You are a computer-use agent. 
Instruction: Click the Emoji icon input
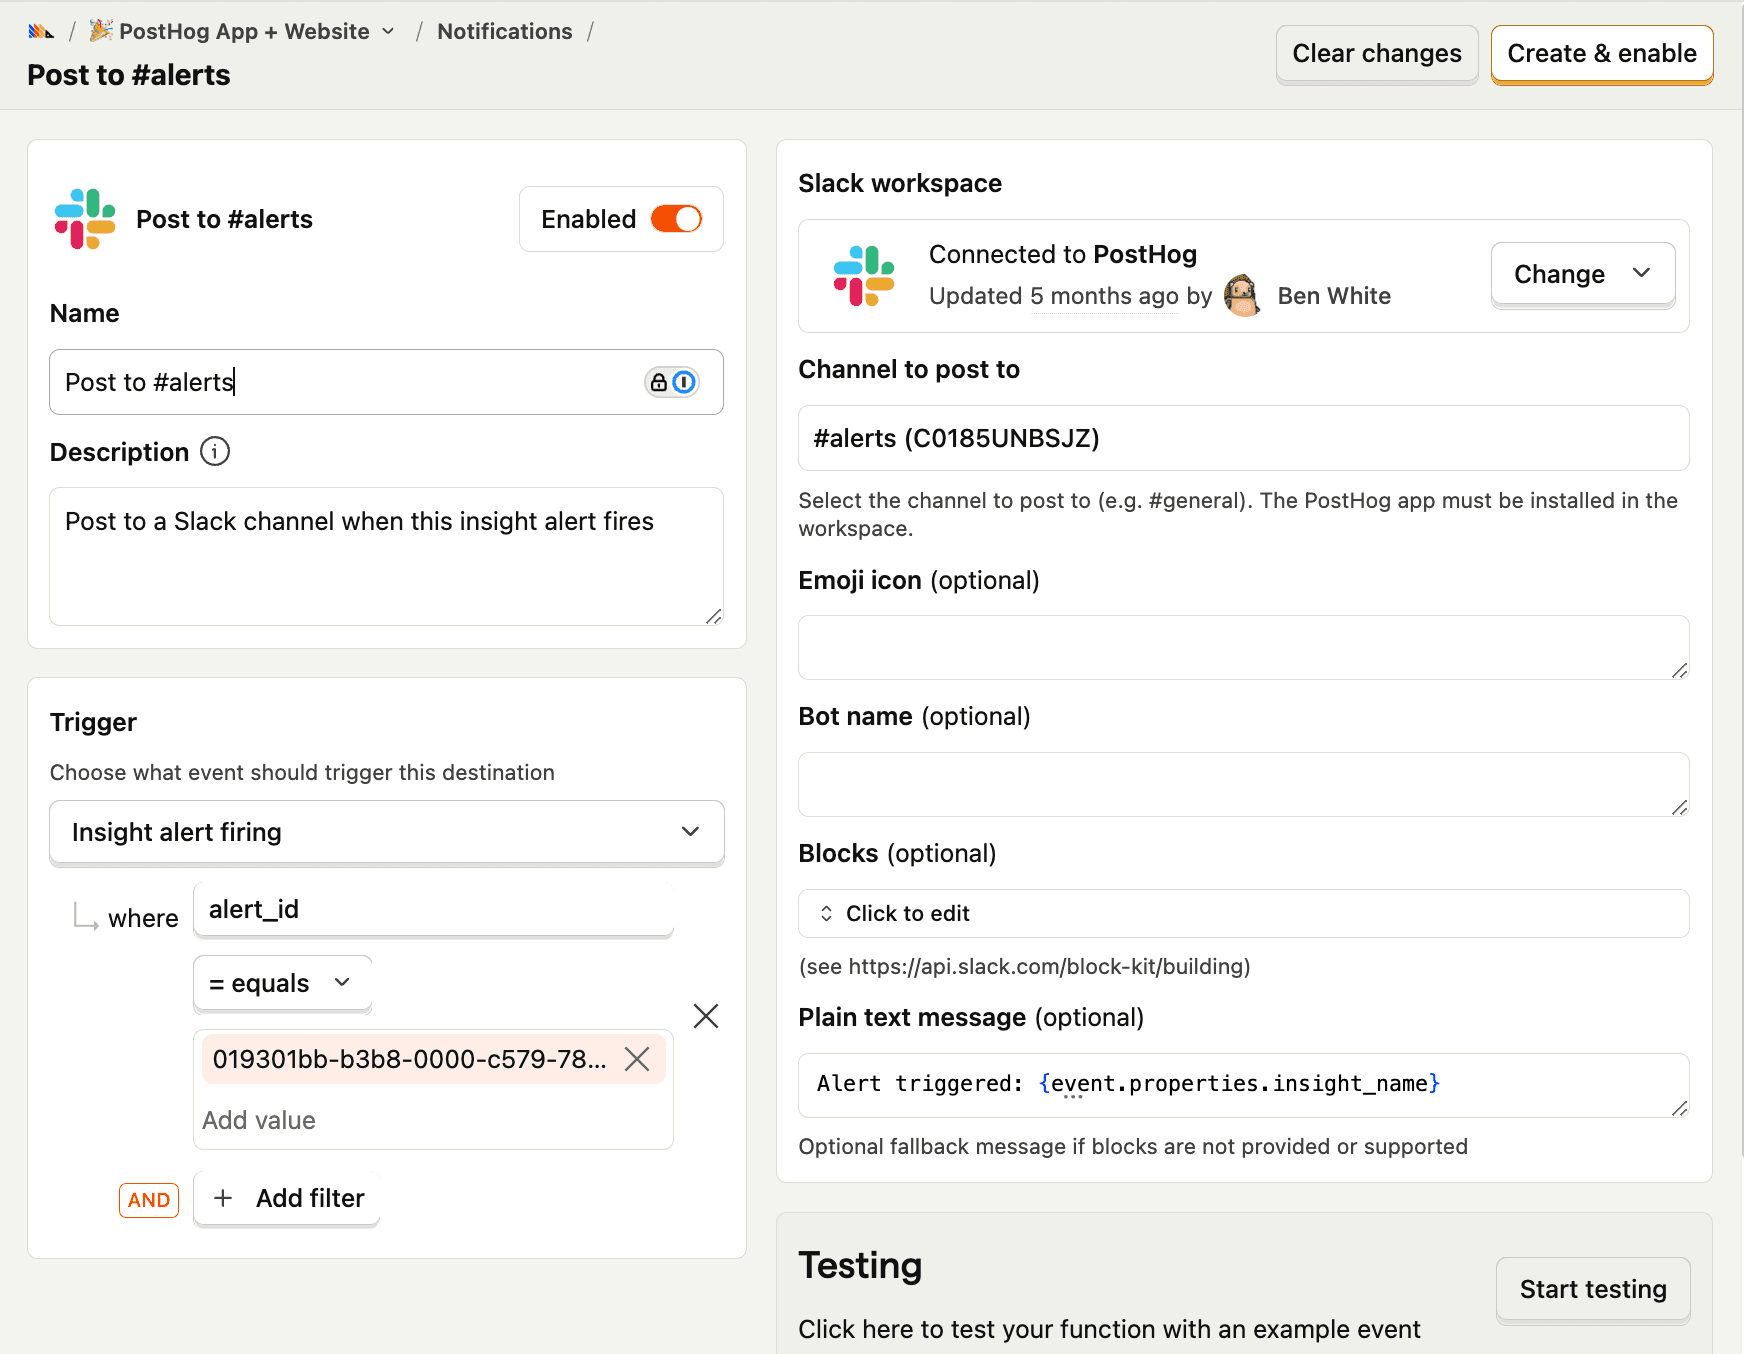(1243, 648)
